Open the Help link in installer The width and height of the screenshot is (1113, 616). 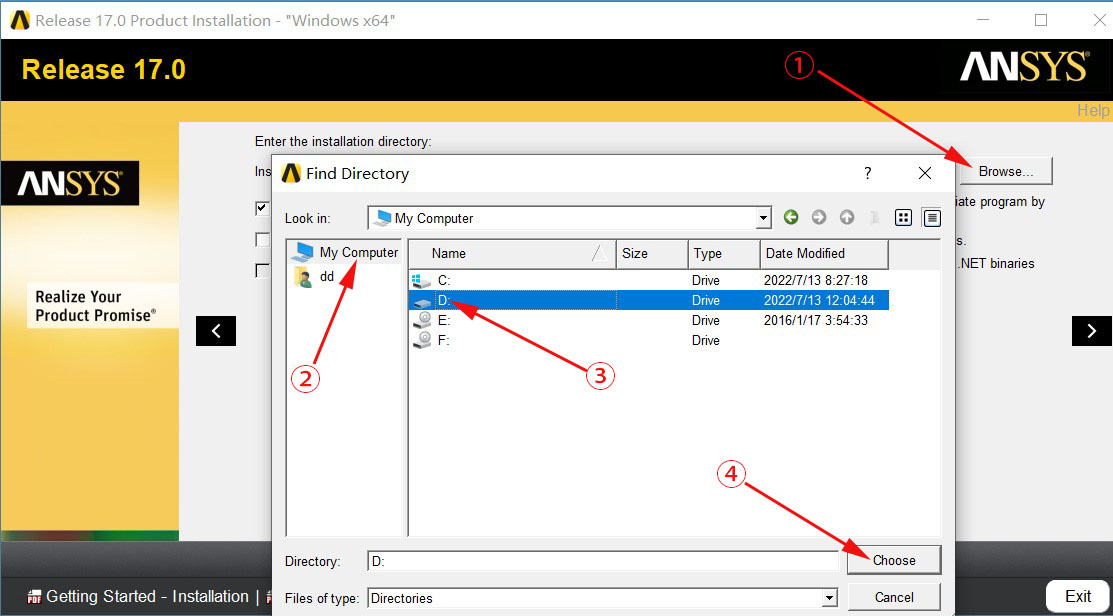pyautogui.click(x=1093, y=111)
